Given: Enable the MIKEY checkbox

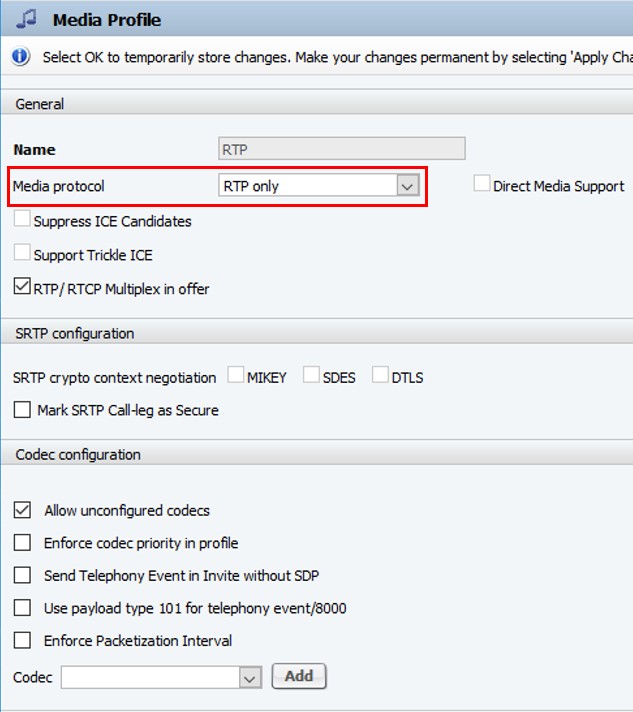Looking at the screenshot, I should click(x=236, y=375).
